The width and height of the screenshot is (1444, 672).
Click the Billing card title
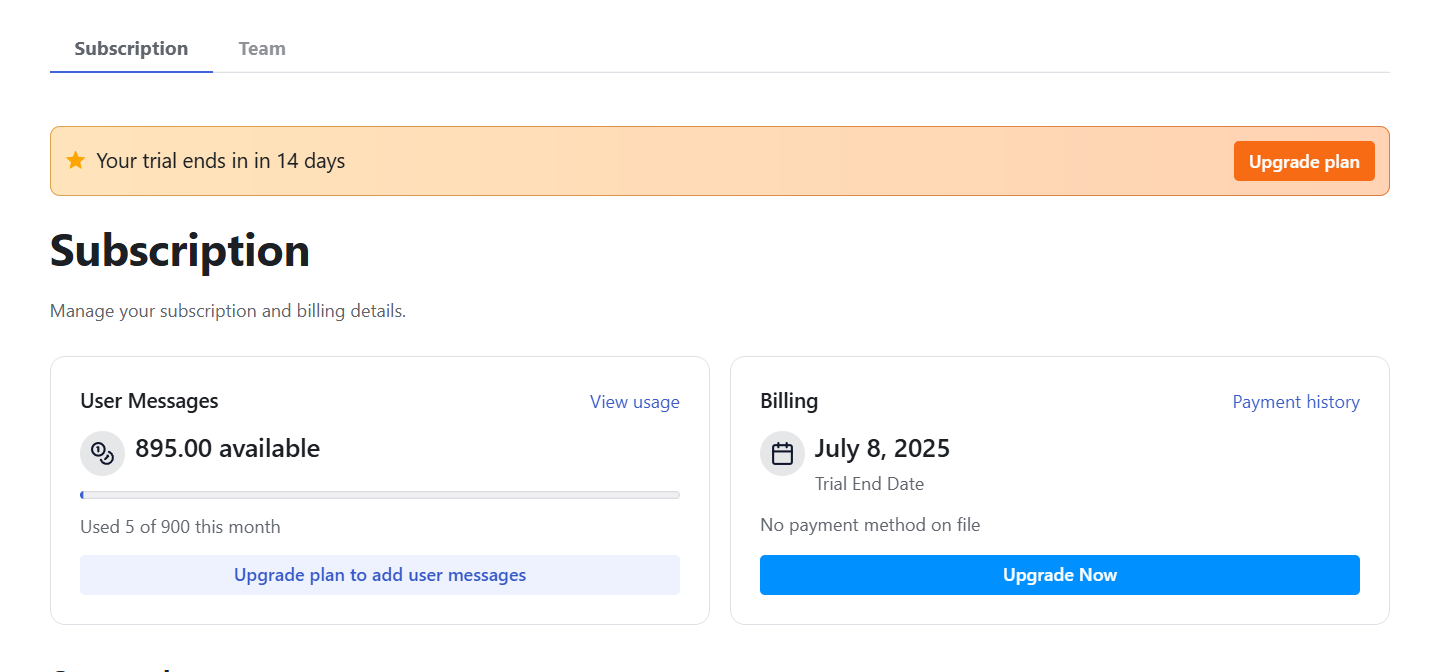tap(789, 401)
